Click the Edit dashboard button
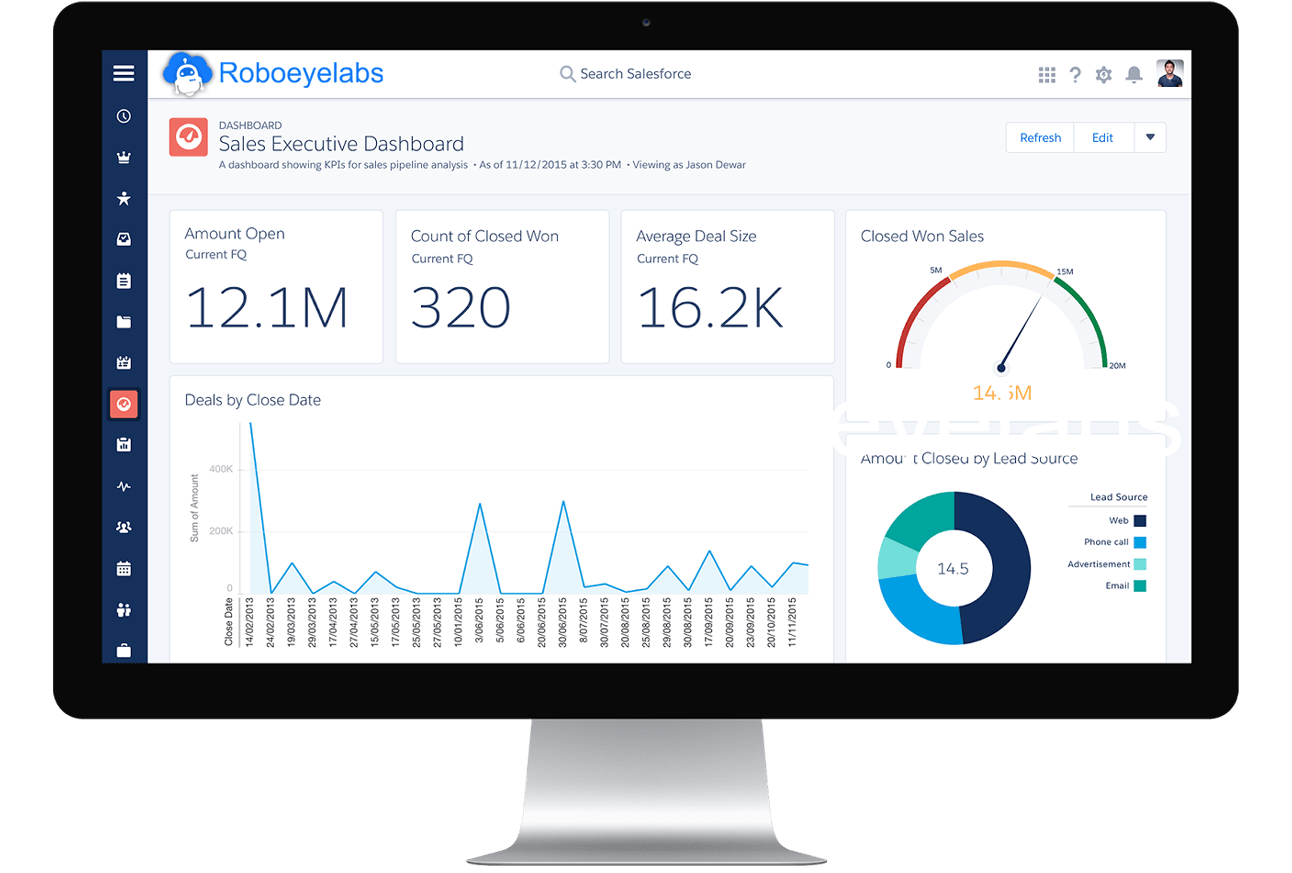Viewport: 1292px width, 873px height. click(x=1103, y=138)
